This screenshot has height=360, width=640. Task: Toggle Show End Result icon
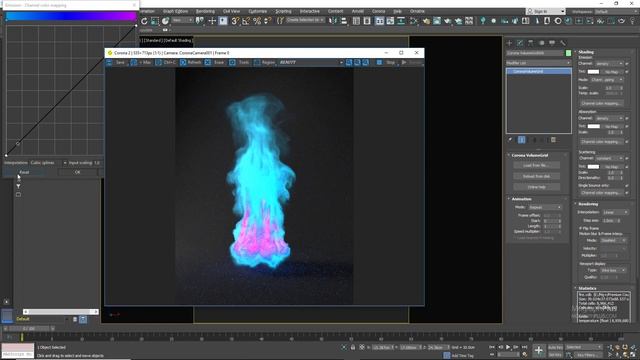pyautogui.click(x=522, y=140)
